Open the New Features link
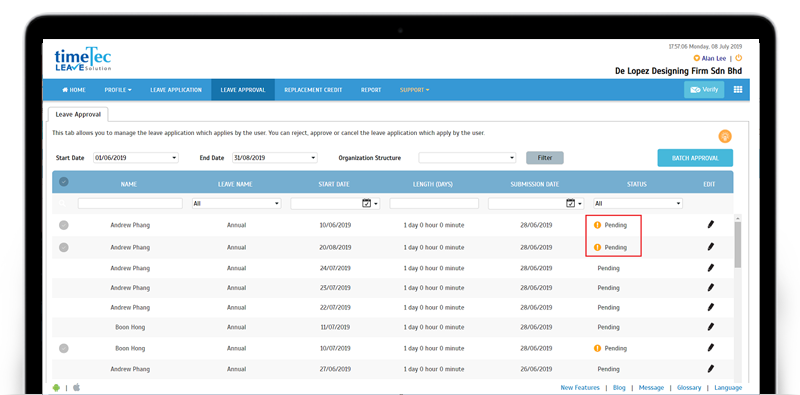 point(580,387)
